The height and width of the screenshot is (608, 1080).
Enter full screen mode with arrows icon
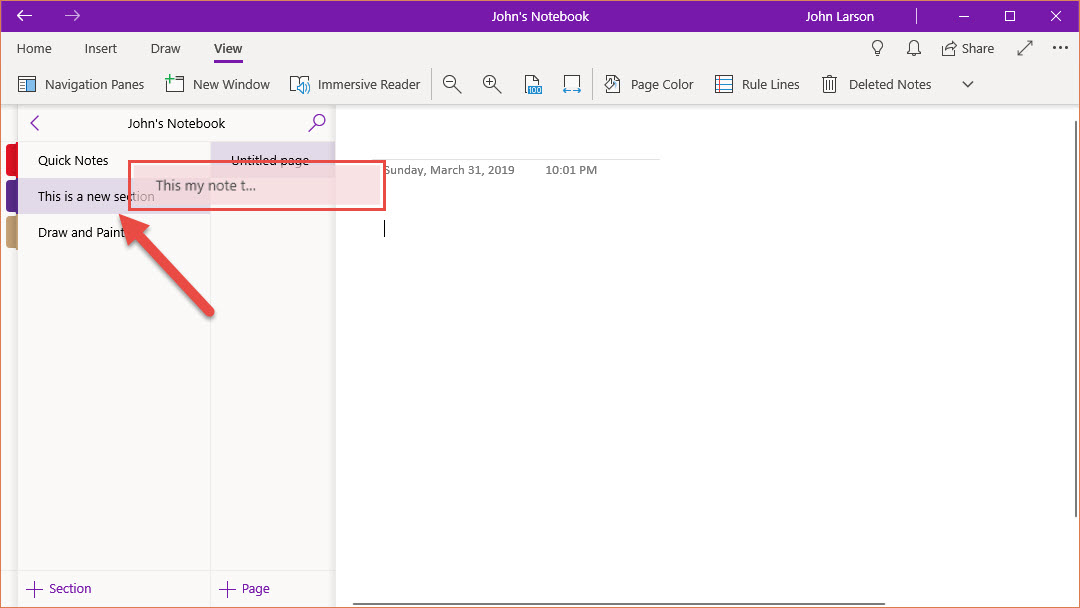click(x=1025, y=48)
